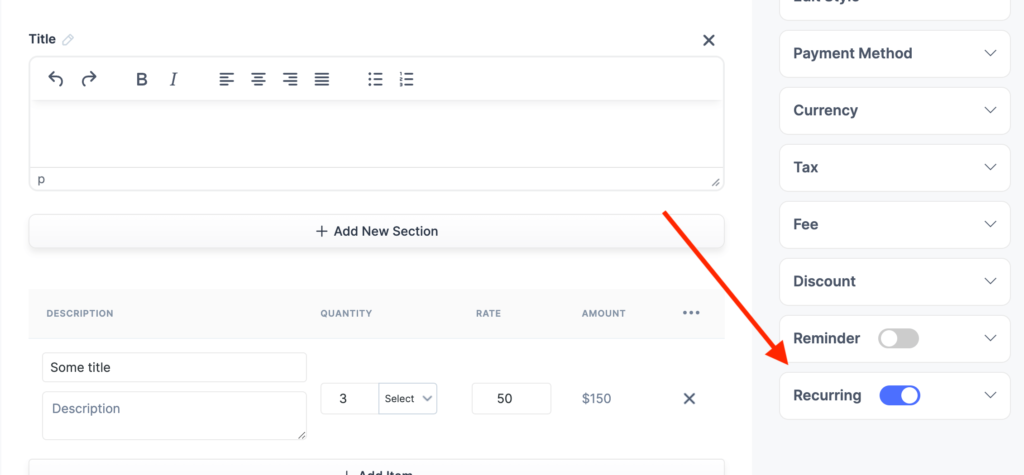Insert a bulleted list

tap(375, 80)
